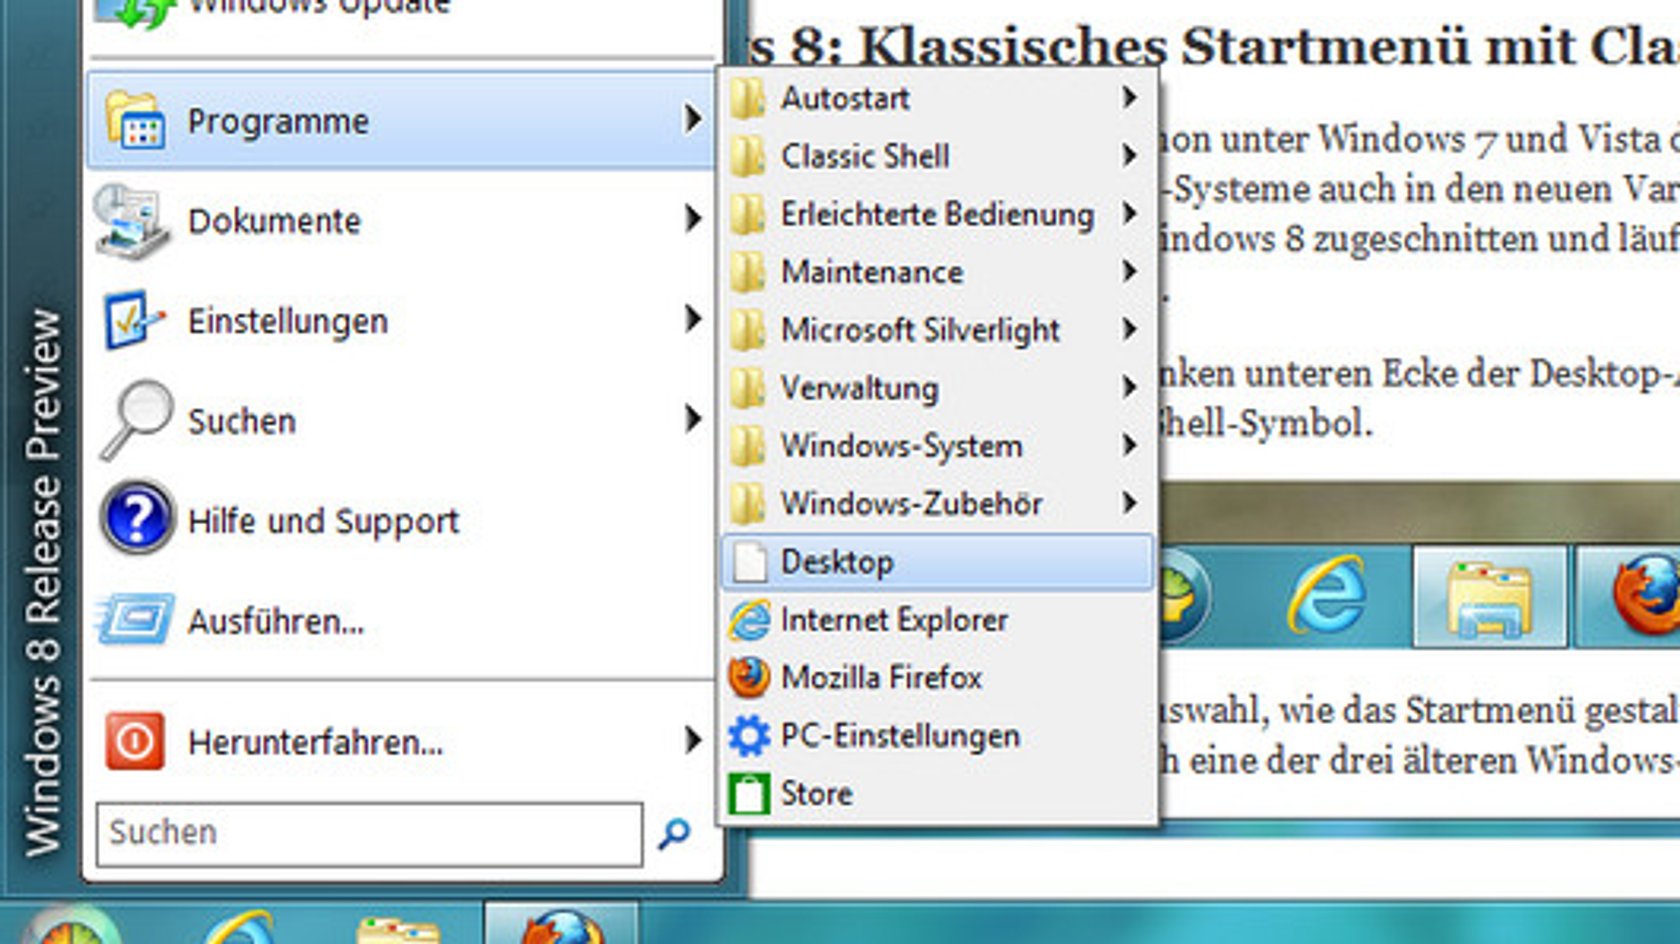Click the Programme folder icon
Screen dimensions: 1680x944
coord(135,120)
